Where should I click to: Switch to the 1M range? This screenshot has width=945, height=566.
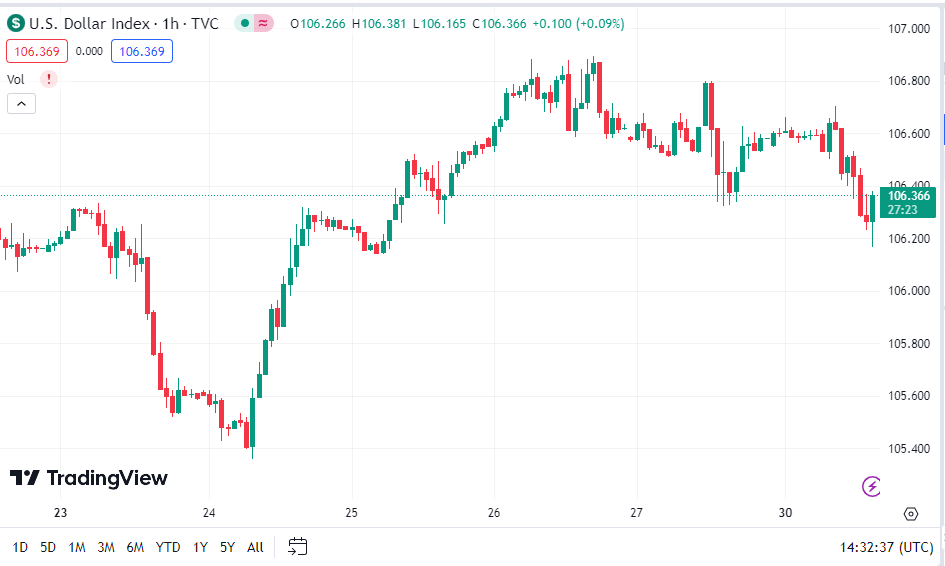(x=77, y=547)
